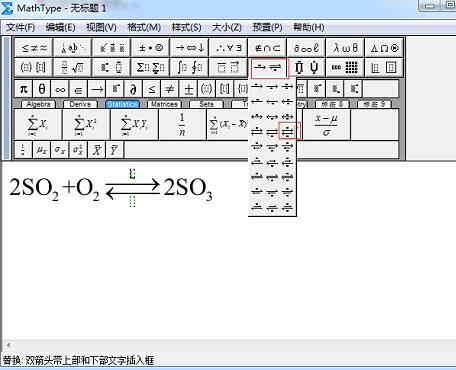The height and width of the screenshot is (370, 456).
Task: Open the 编辑(E) menu
Action: [60, 27]
